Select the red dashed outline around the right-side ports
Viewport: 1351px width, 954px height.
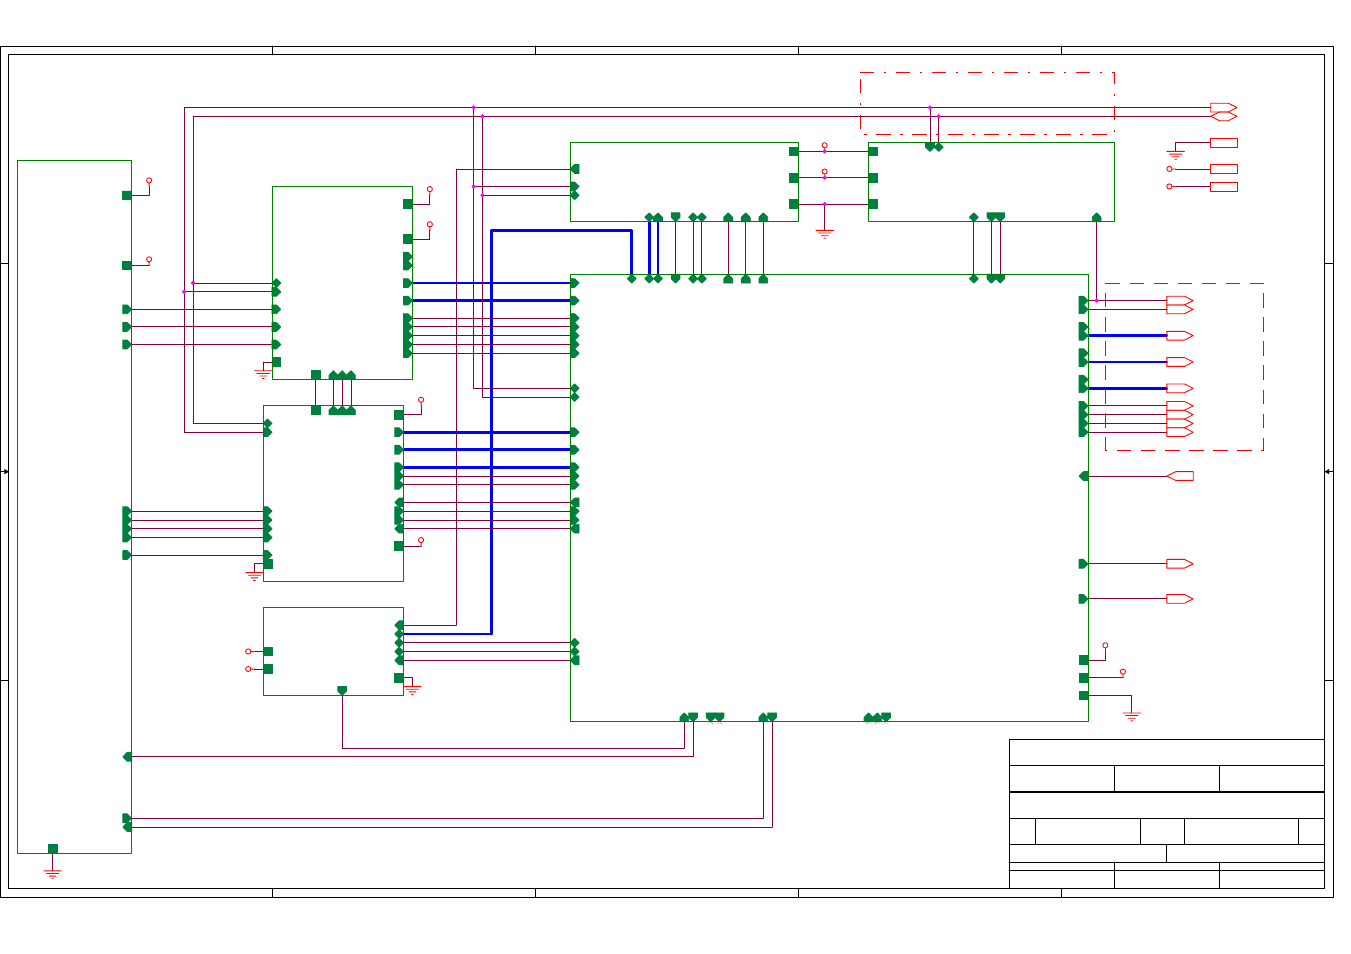tap(1184, 367)
